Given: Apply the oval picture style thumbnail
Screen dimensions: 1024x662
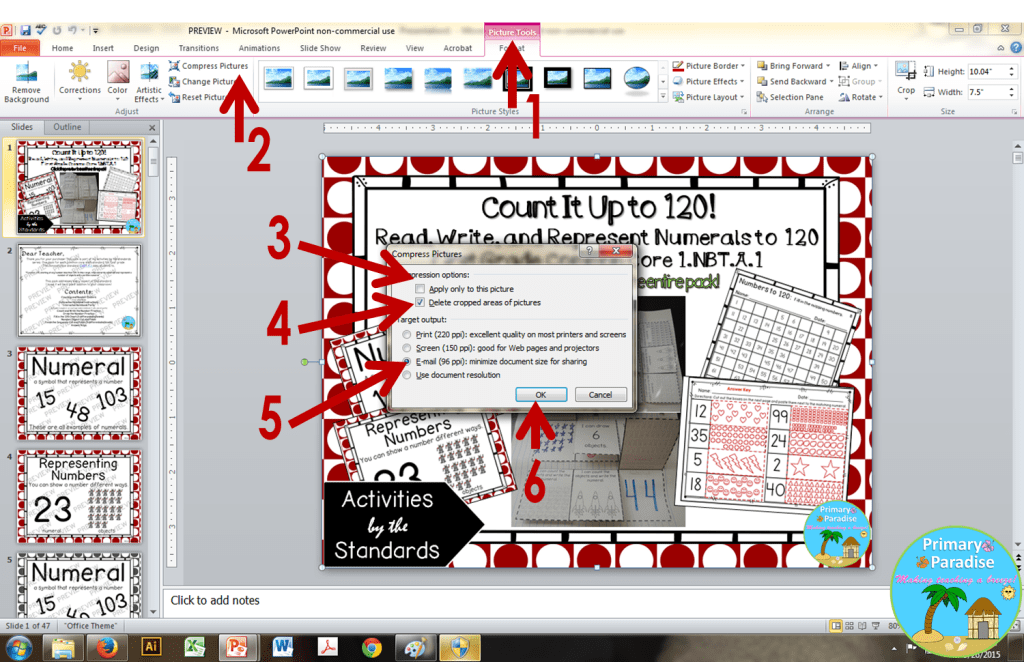Looking at the screenshot, I should pos(636,78).
